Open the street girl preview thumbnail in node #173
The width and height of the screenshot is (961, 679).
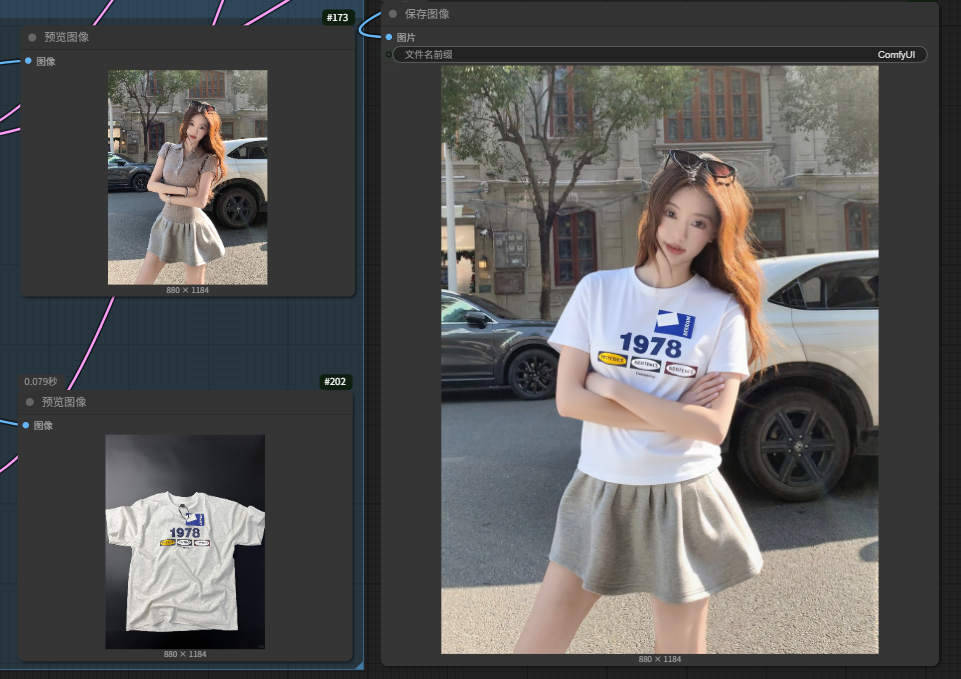[187, 177]
